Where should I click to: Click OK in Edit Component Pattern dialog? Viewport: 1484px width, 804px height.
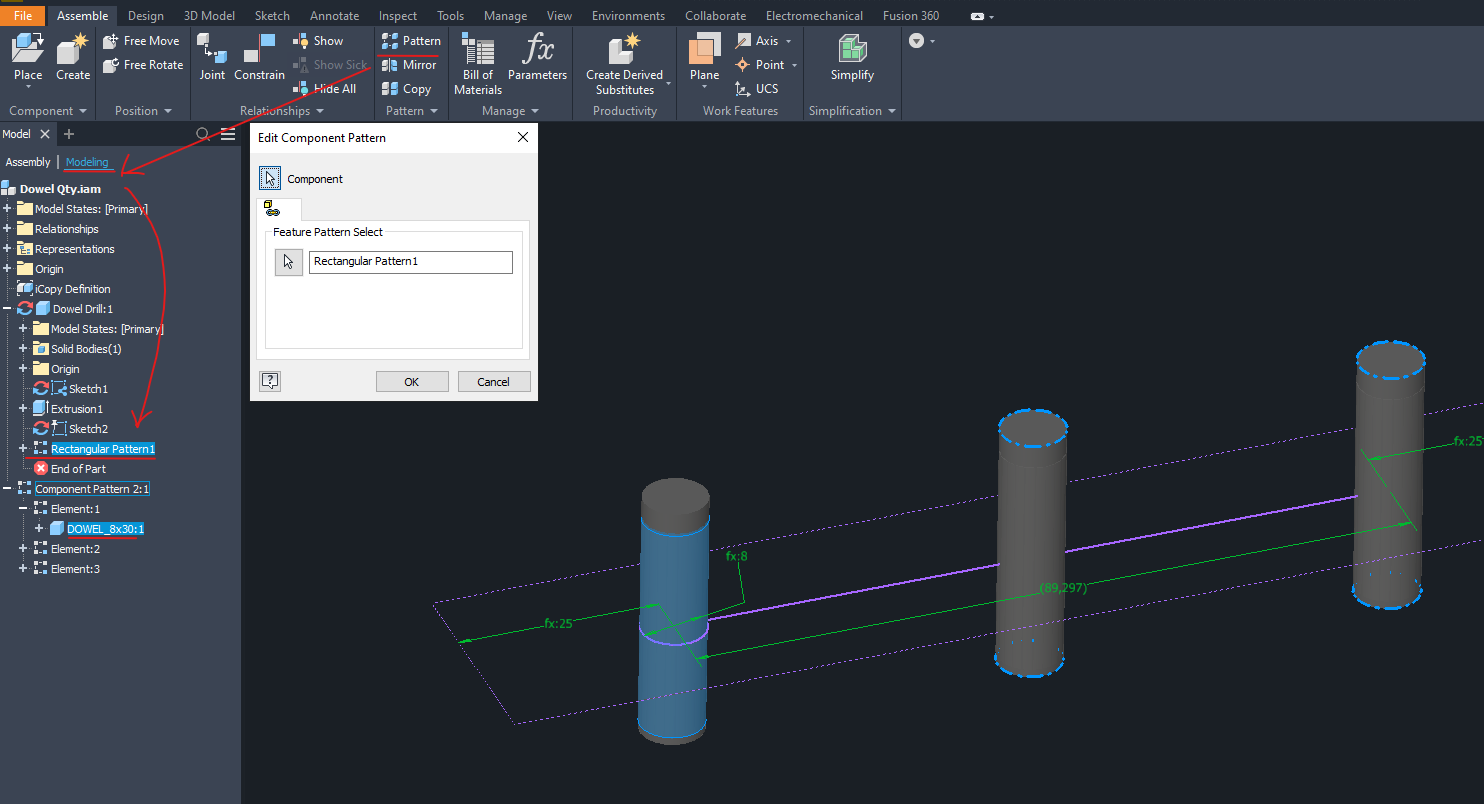point(412,381)
